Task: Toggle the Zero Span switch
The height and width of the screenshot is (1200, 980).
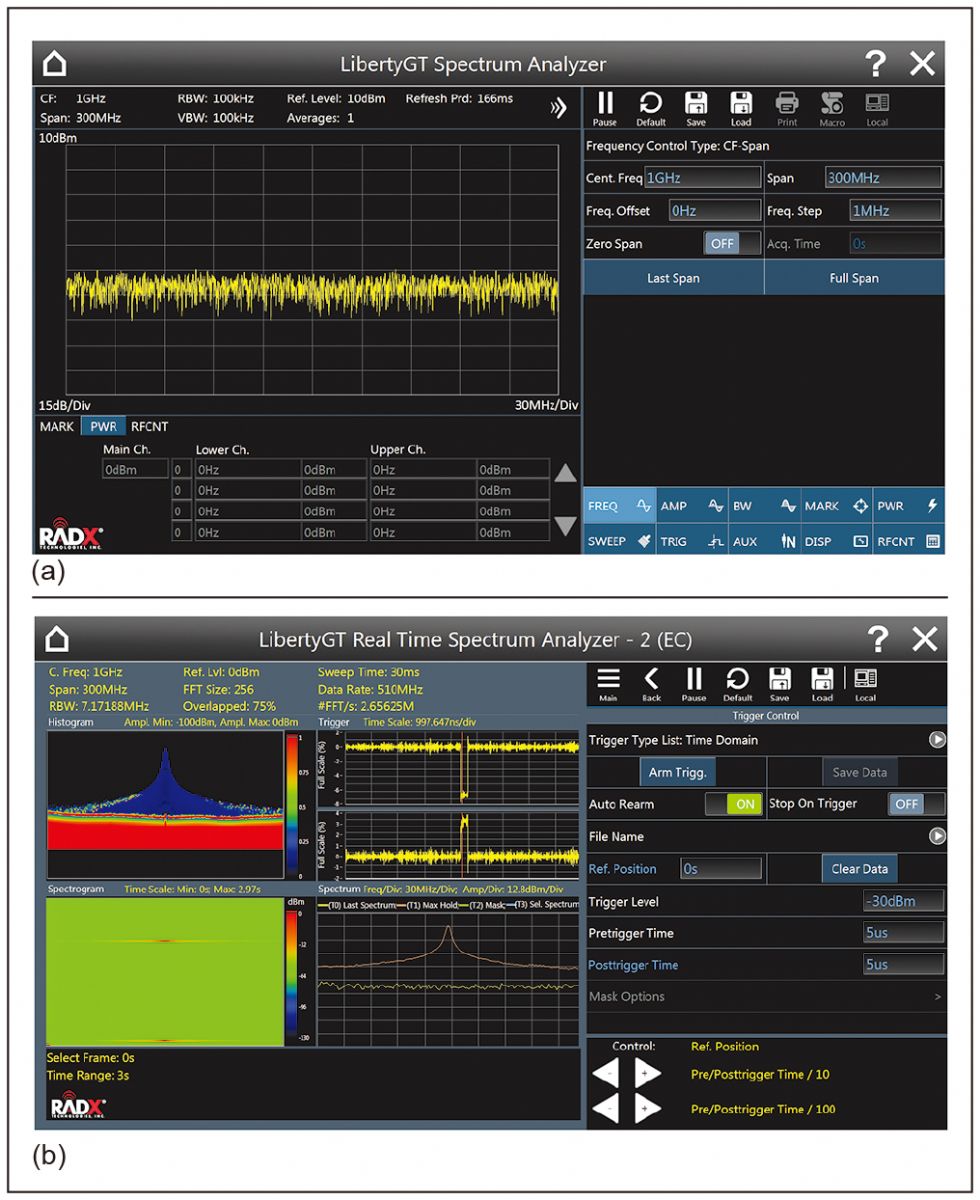Action: point(732,243)
